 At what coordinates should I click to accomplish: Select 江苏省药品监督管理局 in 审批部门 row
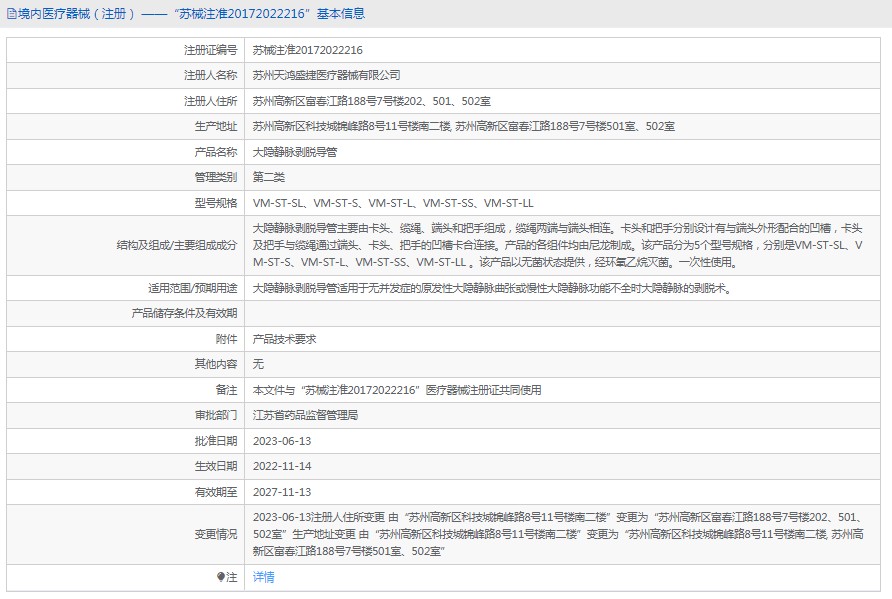305,415
